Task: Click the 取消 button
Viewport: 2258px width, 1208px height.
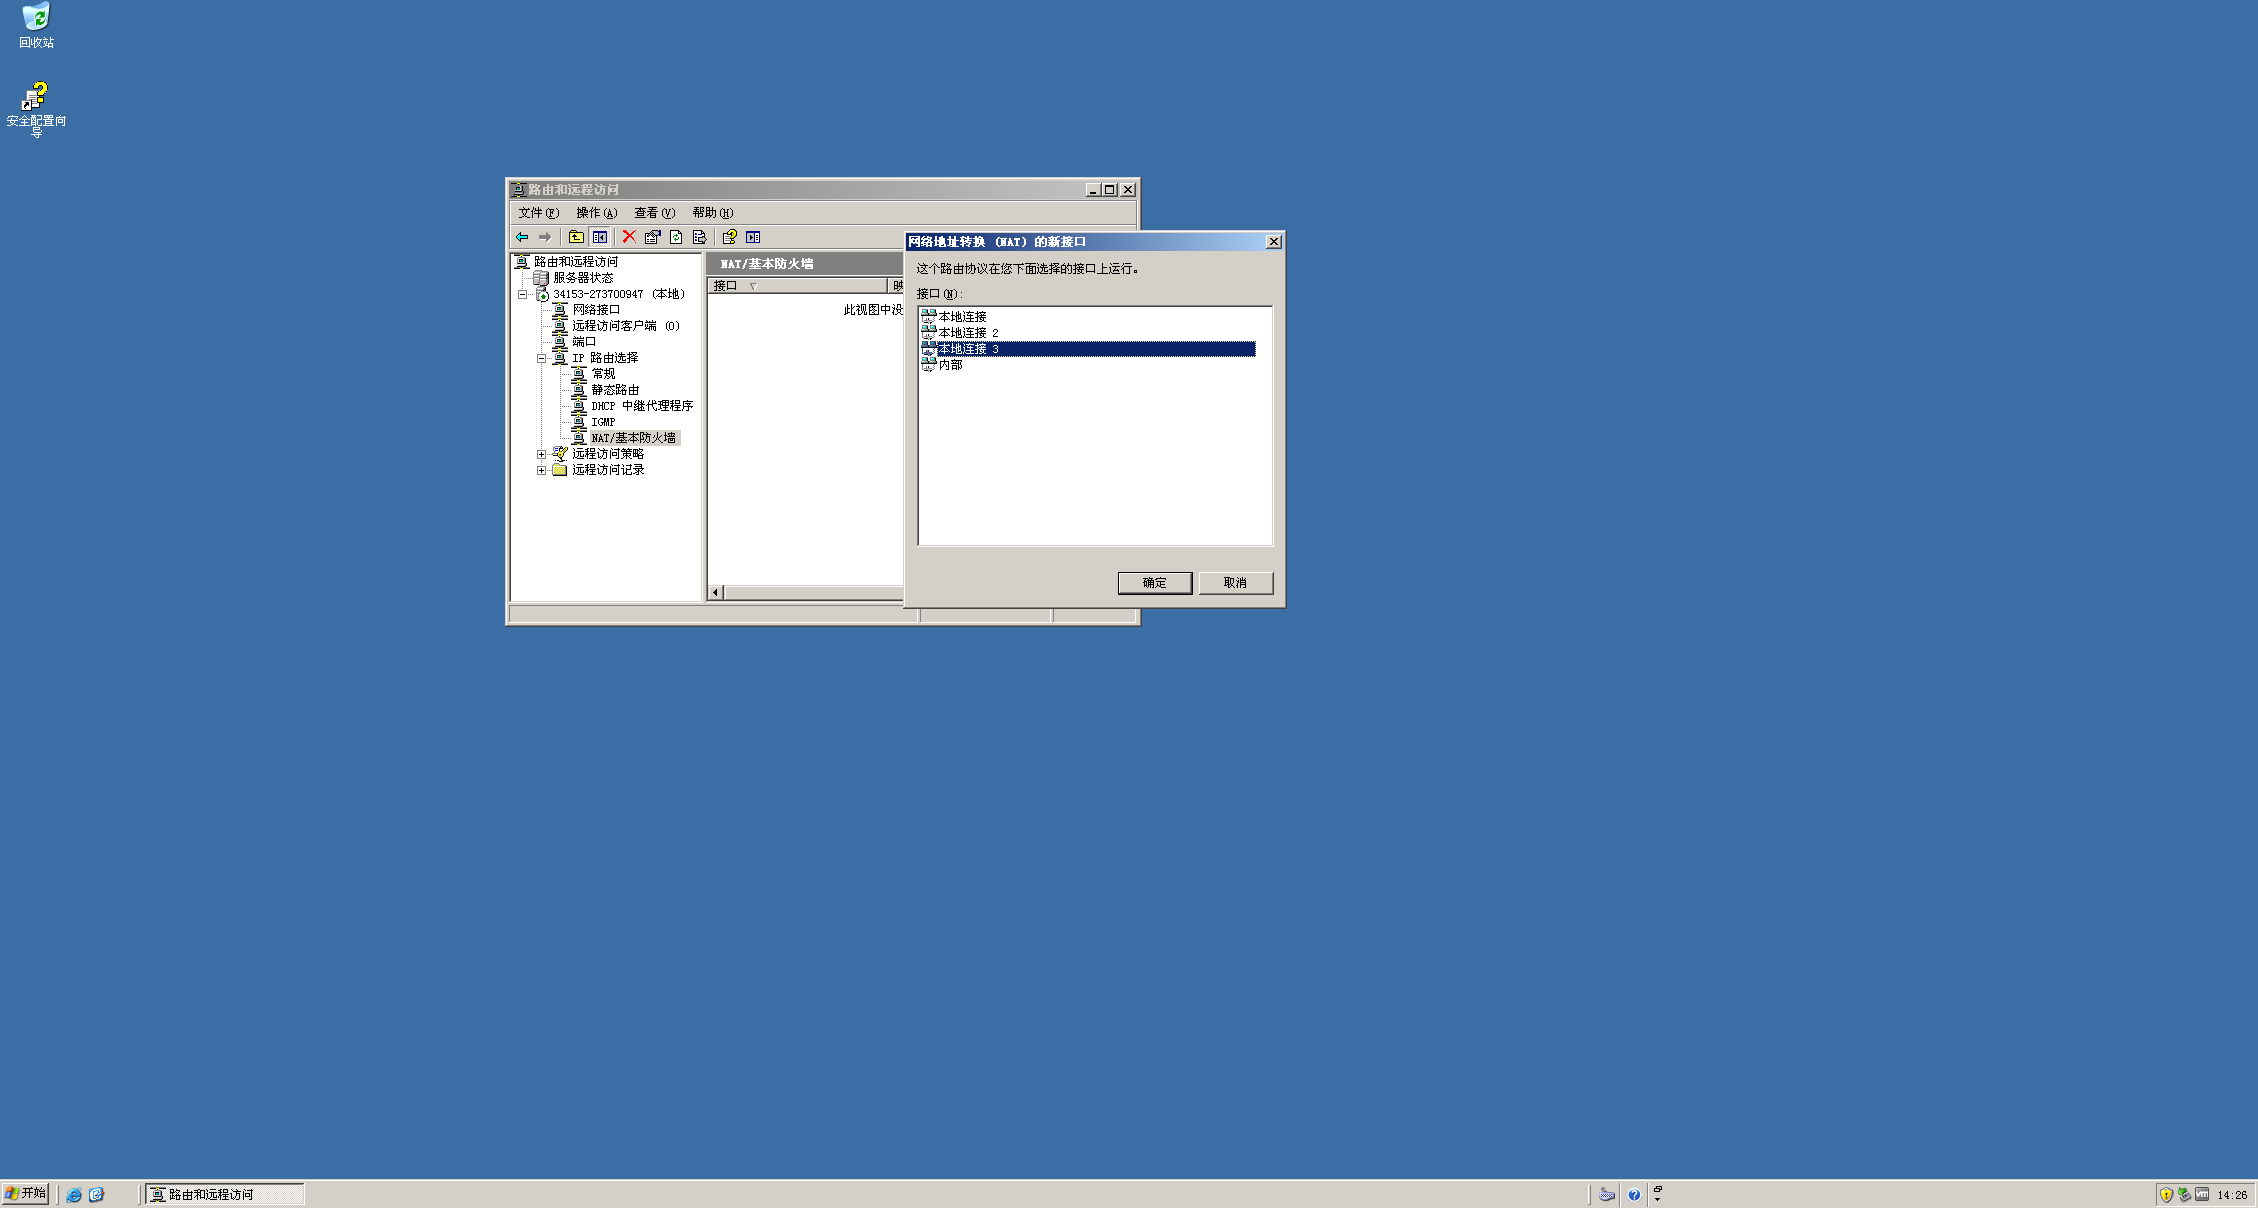Action: pos(1235,583)
